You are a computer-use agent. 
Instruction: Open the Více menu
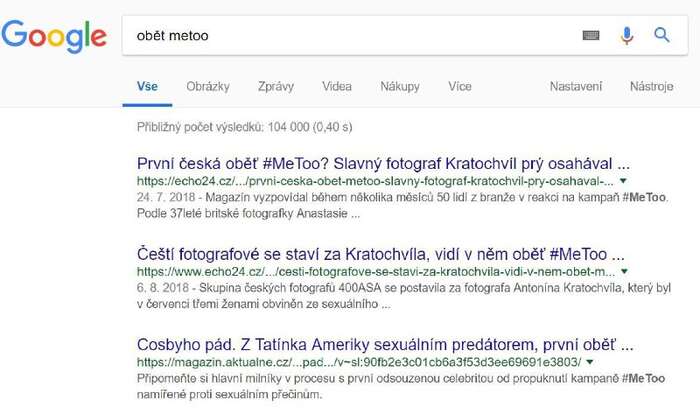click(460, 86)
